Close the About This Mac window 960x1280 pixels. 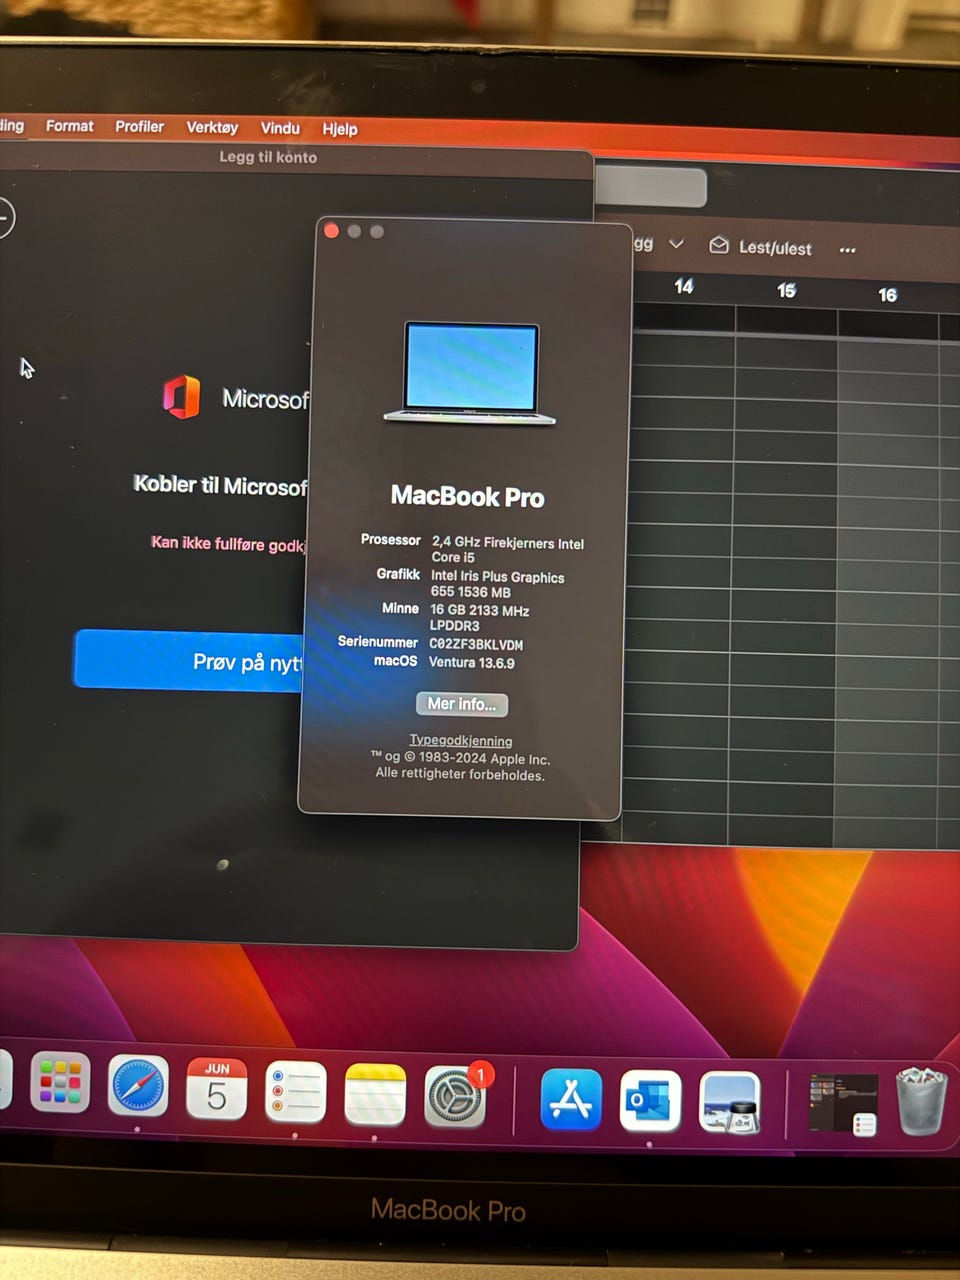[332, 231]
